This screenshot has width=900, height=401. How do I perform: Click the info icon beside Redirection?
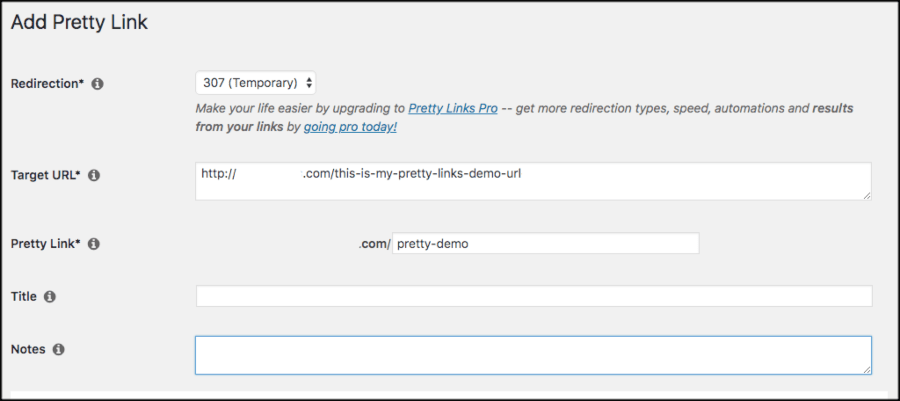coord(98,84)
